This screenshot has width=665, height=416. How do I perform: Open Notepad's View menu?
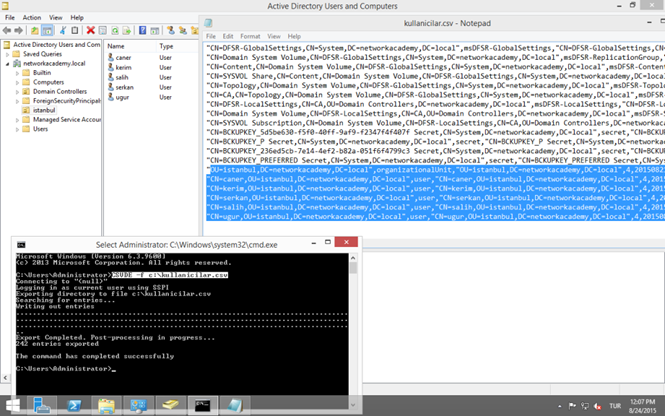pos(274,36)
